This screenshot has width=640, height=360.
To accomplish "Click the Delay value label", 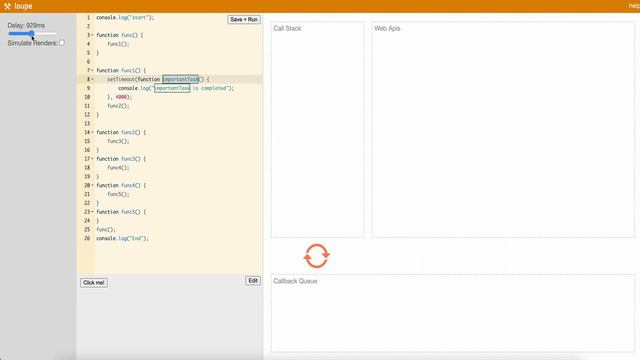I will coord(26,25).
